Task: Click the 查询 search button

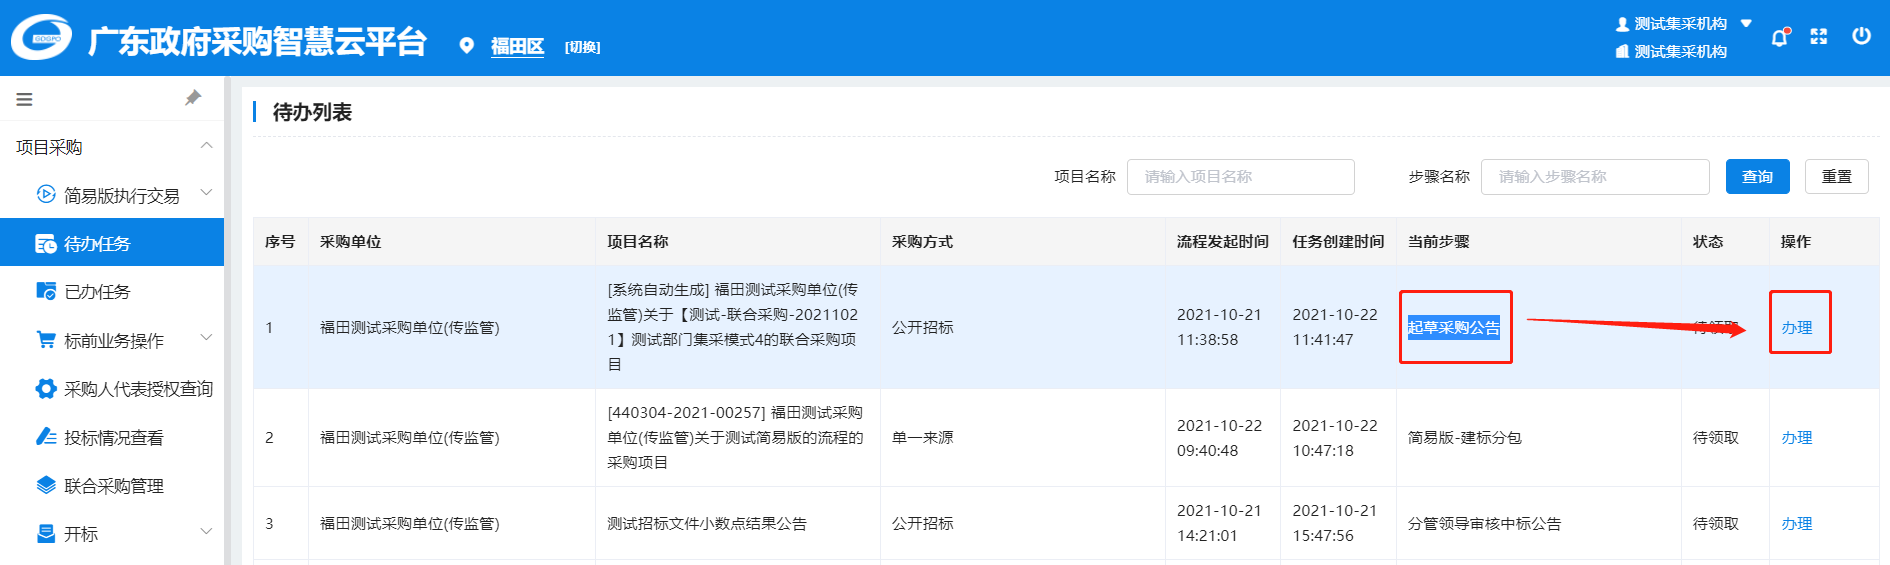Action: [x=1757, y=177]
